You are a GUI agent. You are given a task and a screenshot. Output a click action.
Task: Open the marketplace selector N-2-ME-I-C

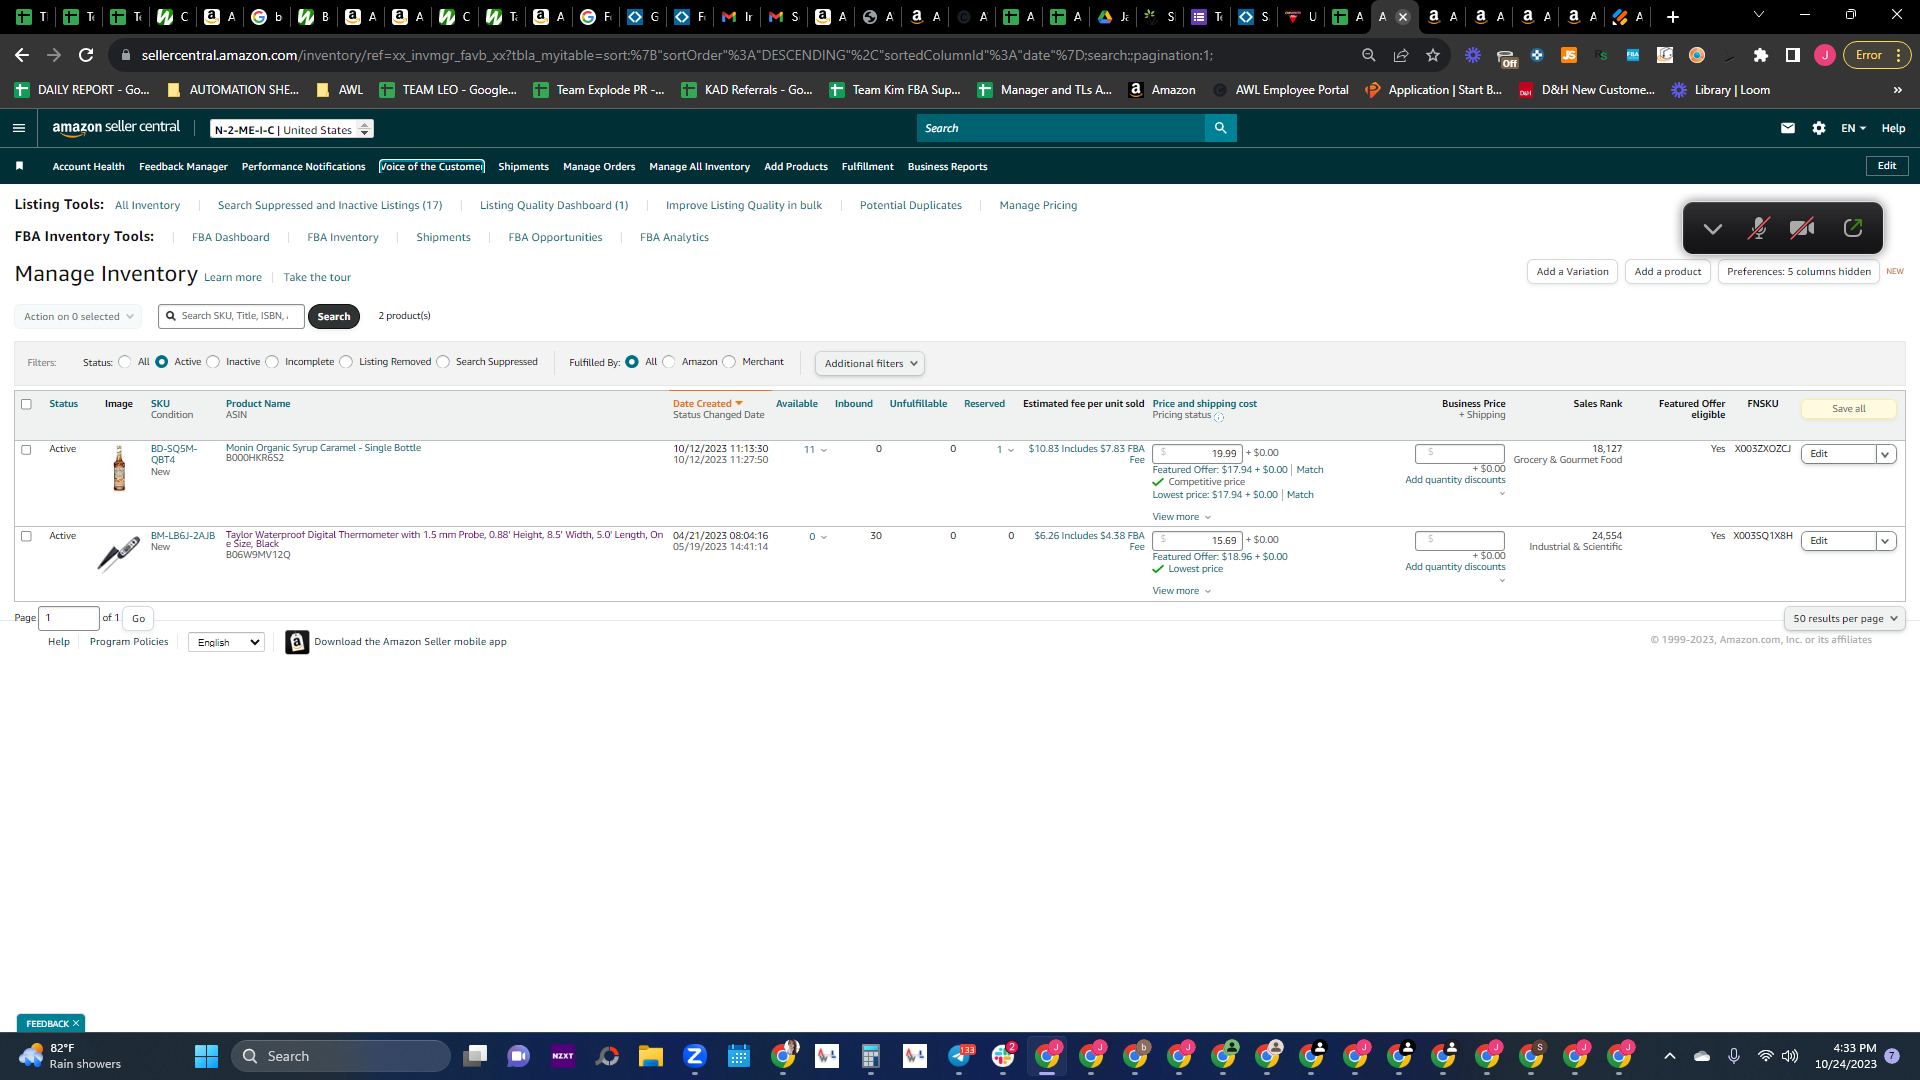pyautogui.click(x=292, y=129)
